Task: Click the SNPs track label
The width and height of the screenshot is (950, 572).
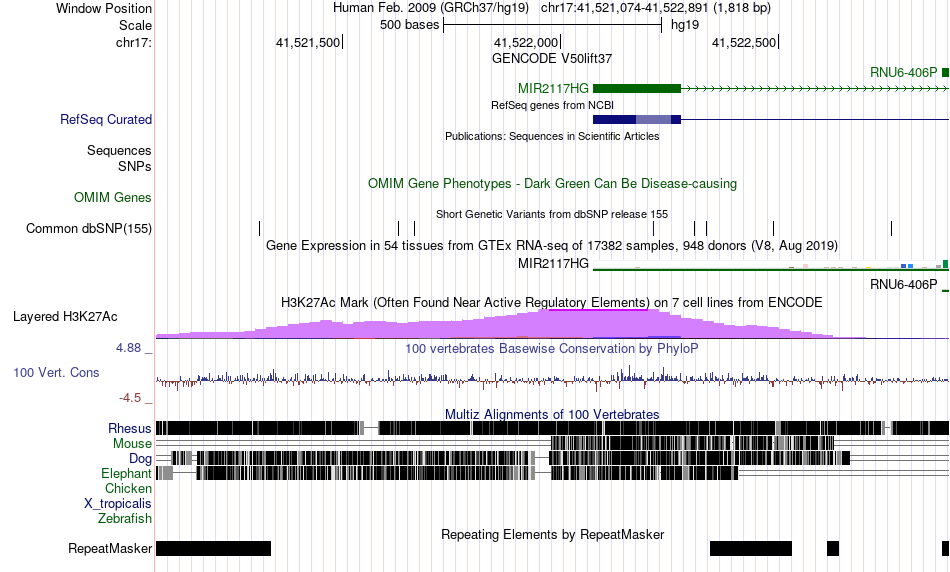Action: click(135, 166)
